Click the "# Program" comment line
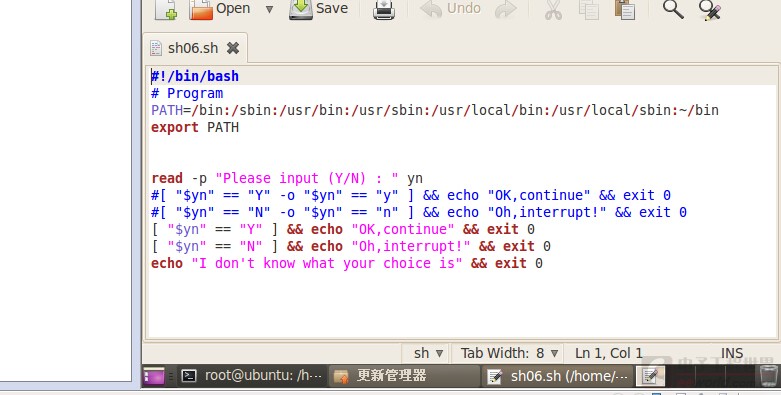This screenshot has height=395, width=781. (x=187, y=93)
